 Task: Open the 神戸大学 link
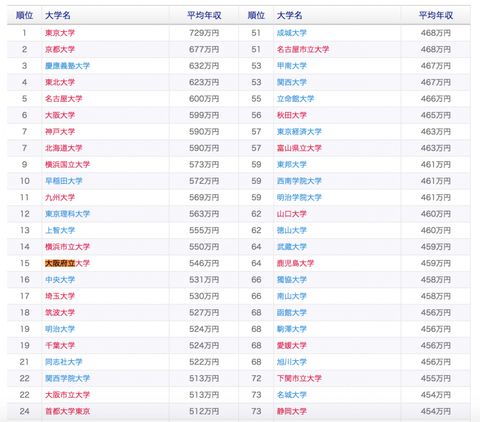60,132
